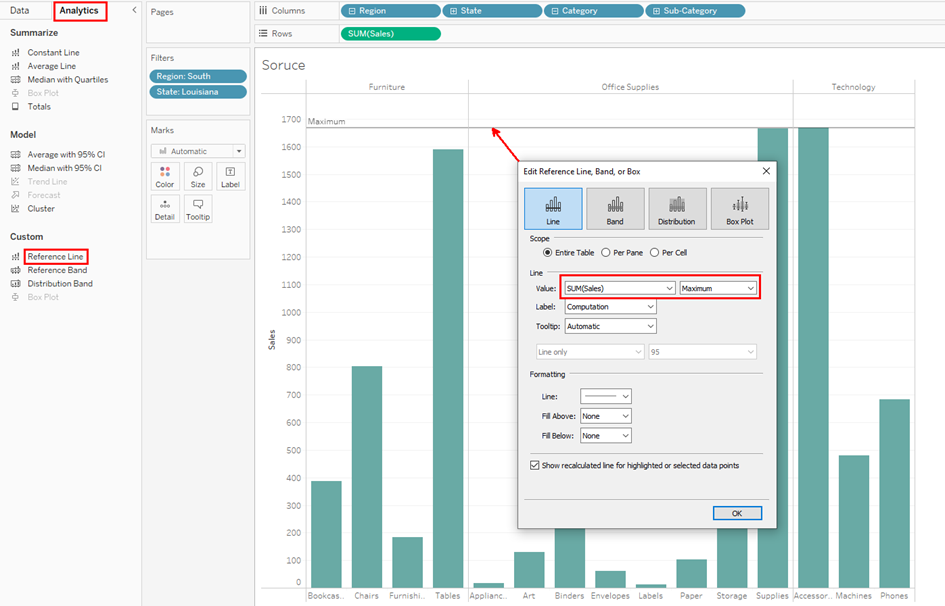
Task: Choose the Band reference type icon
Action: click(x=615, y=209)
